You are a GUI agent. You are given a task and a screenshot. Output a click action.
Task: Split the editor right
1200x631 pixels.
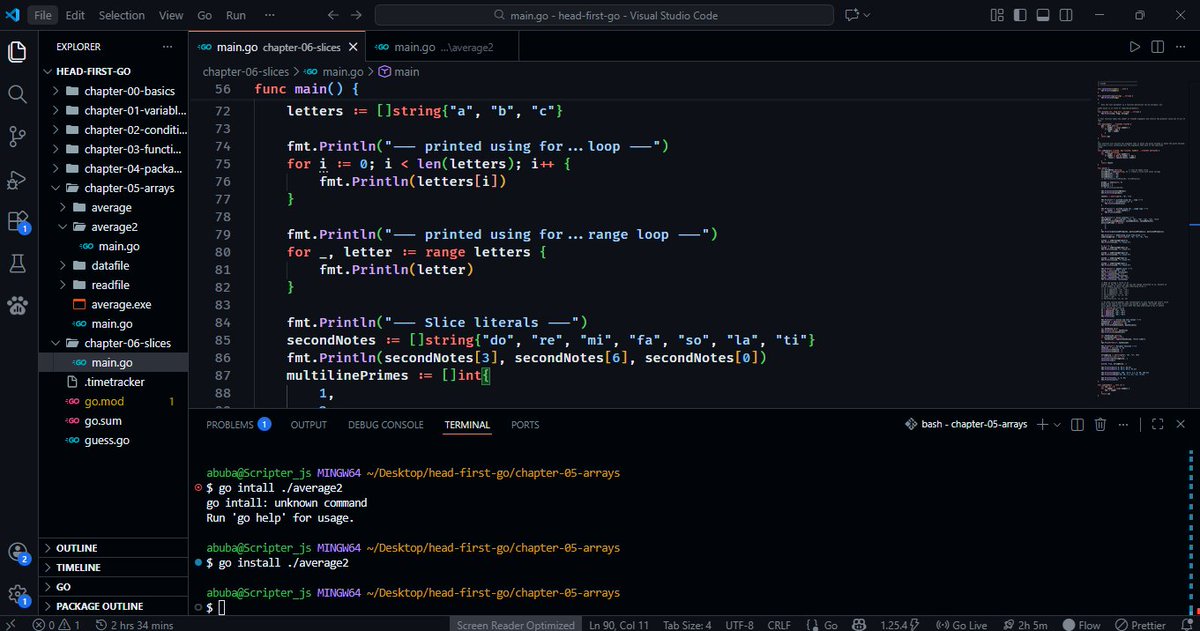click(1158, 47)
